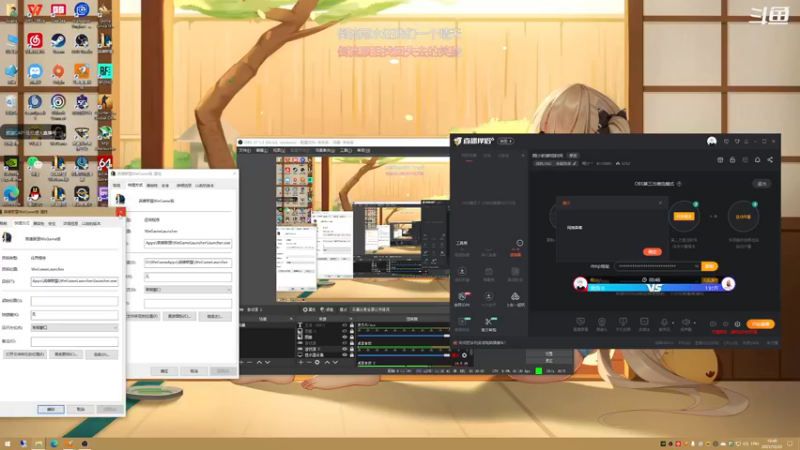The width and height of the screenshot is (800, 450).
Task: Open the NVIDIA GeForce desktop icon
Action: [11, 163]
